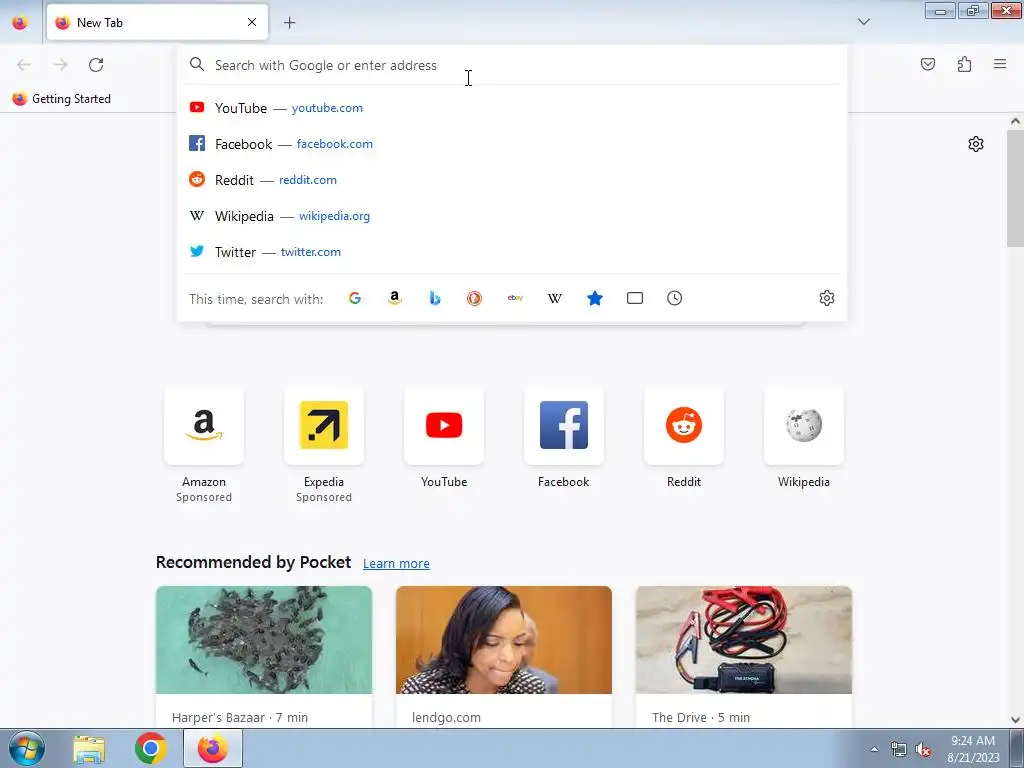This screenshot has height=768, width=1024.
Task: Expand the List all tabs chevron
Action: [863, 22]
